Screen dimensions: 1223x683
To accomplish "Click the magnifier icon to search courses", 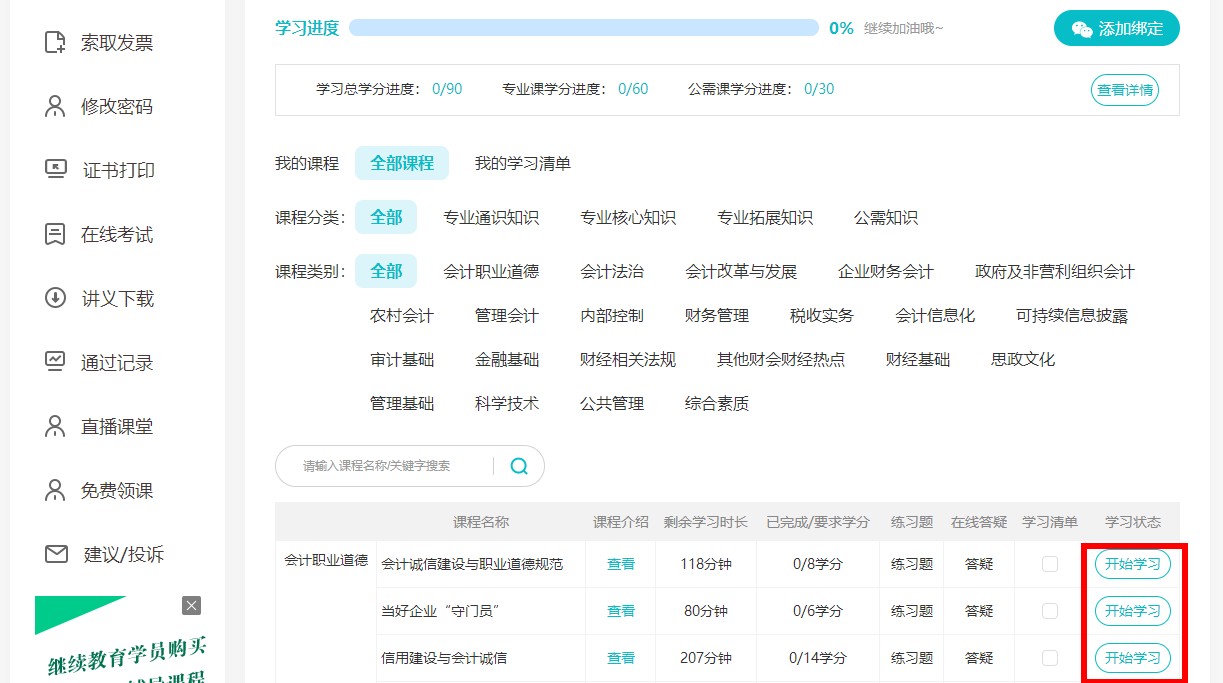I will [x=517, y=466].
